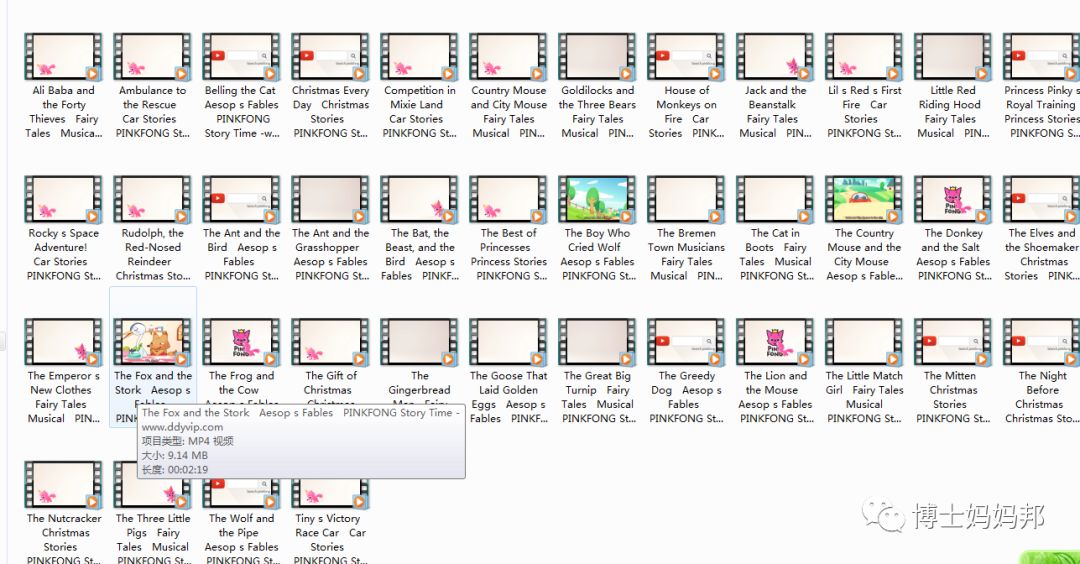
Task: Select The Little Match Girl video icon
Action: pyautogui.click(x=864, y=342)
